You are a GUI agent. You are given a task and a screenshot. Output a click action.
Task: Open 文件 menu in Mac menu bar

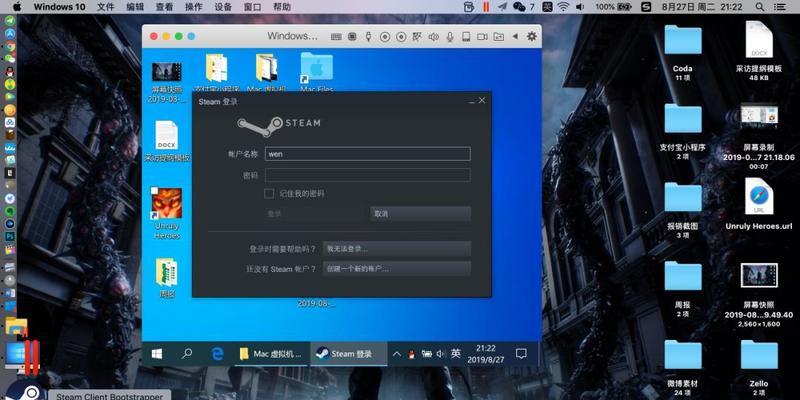pos(106,7)
